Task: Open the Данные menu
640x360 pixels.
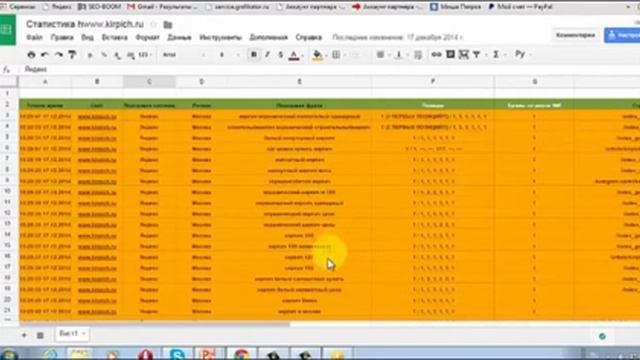Action: [179, 38]
